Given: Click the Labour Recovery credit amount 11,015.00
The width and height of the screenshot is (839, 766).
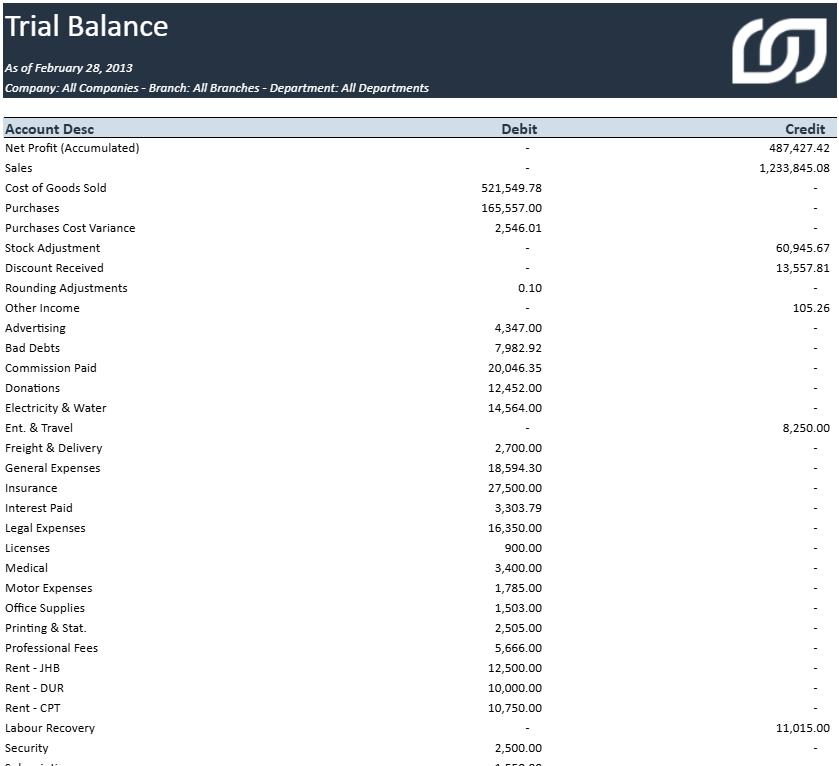Looking at the screenshot, I should pyautogui.click(x=802, y=728).
